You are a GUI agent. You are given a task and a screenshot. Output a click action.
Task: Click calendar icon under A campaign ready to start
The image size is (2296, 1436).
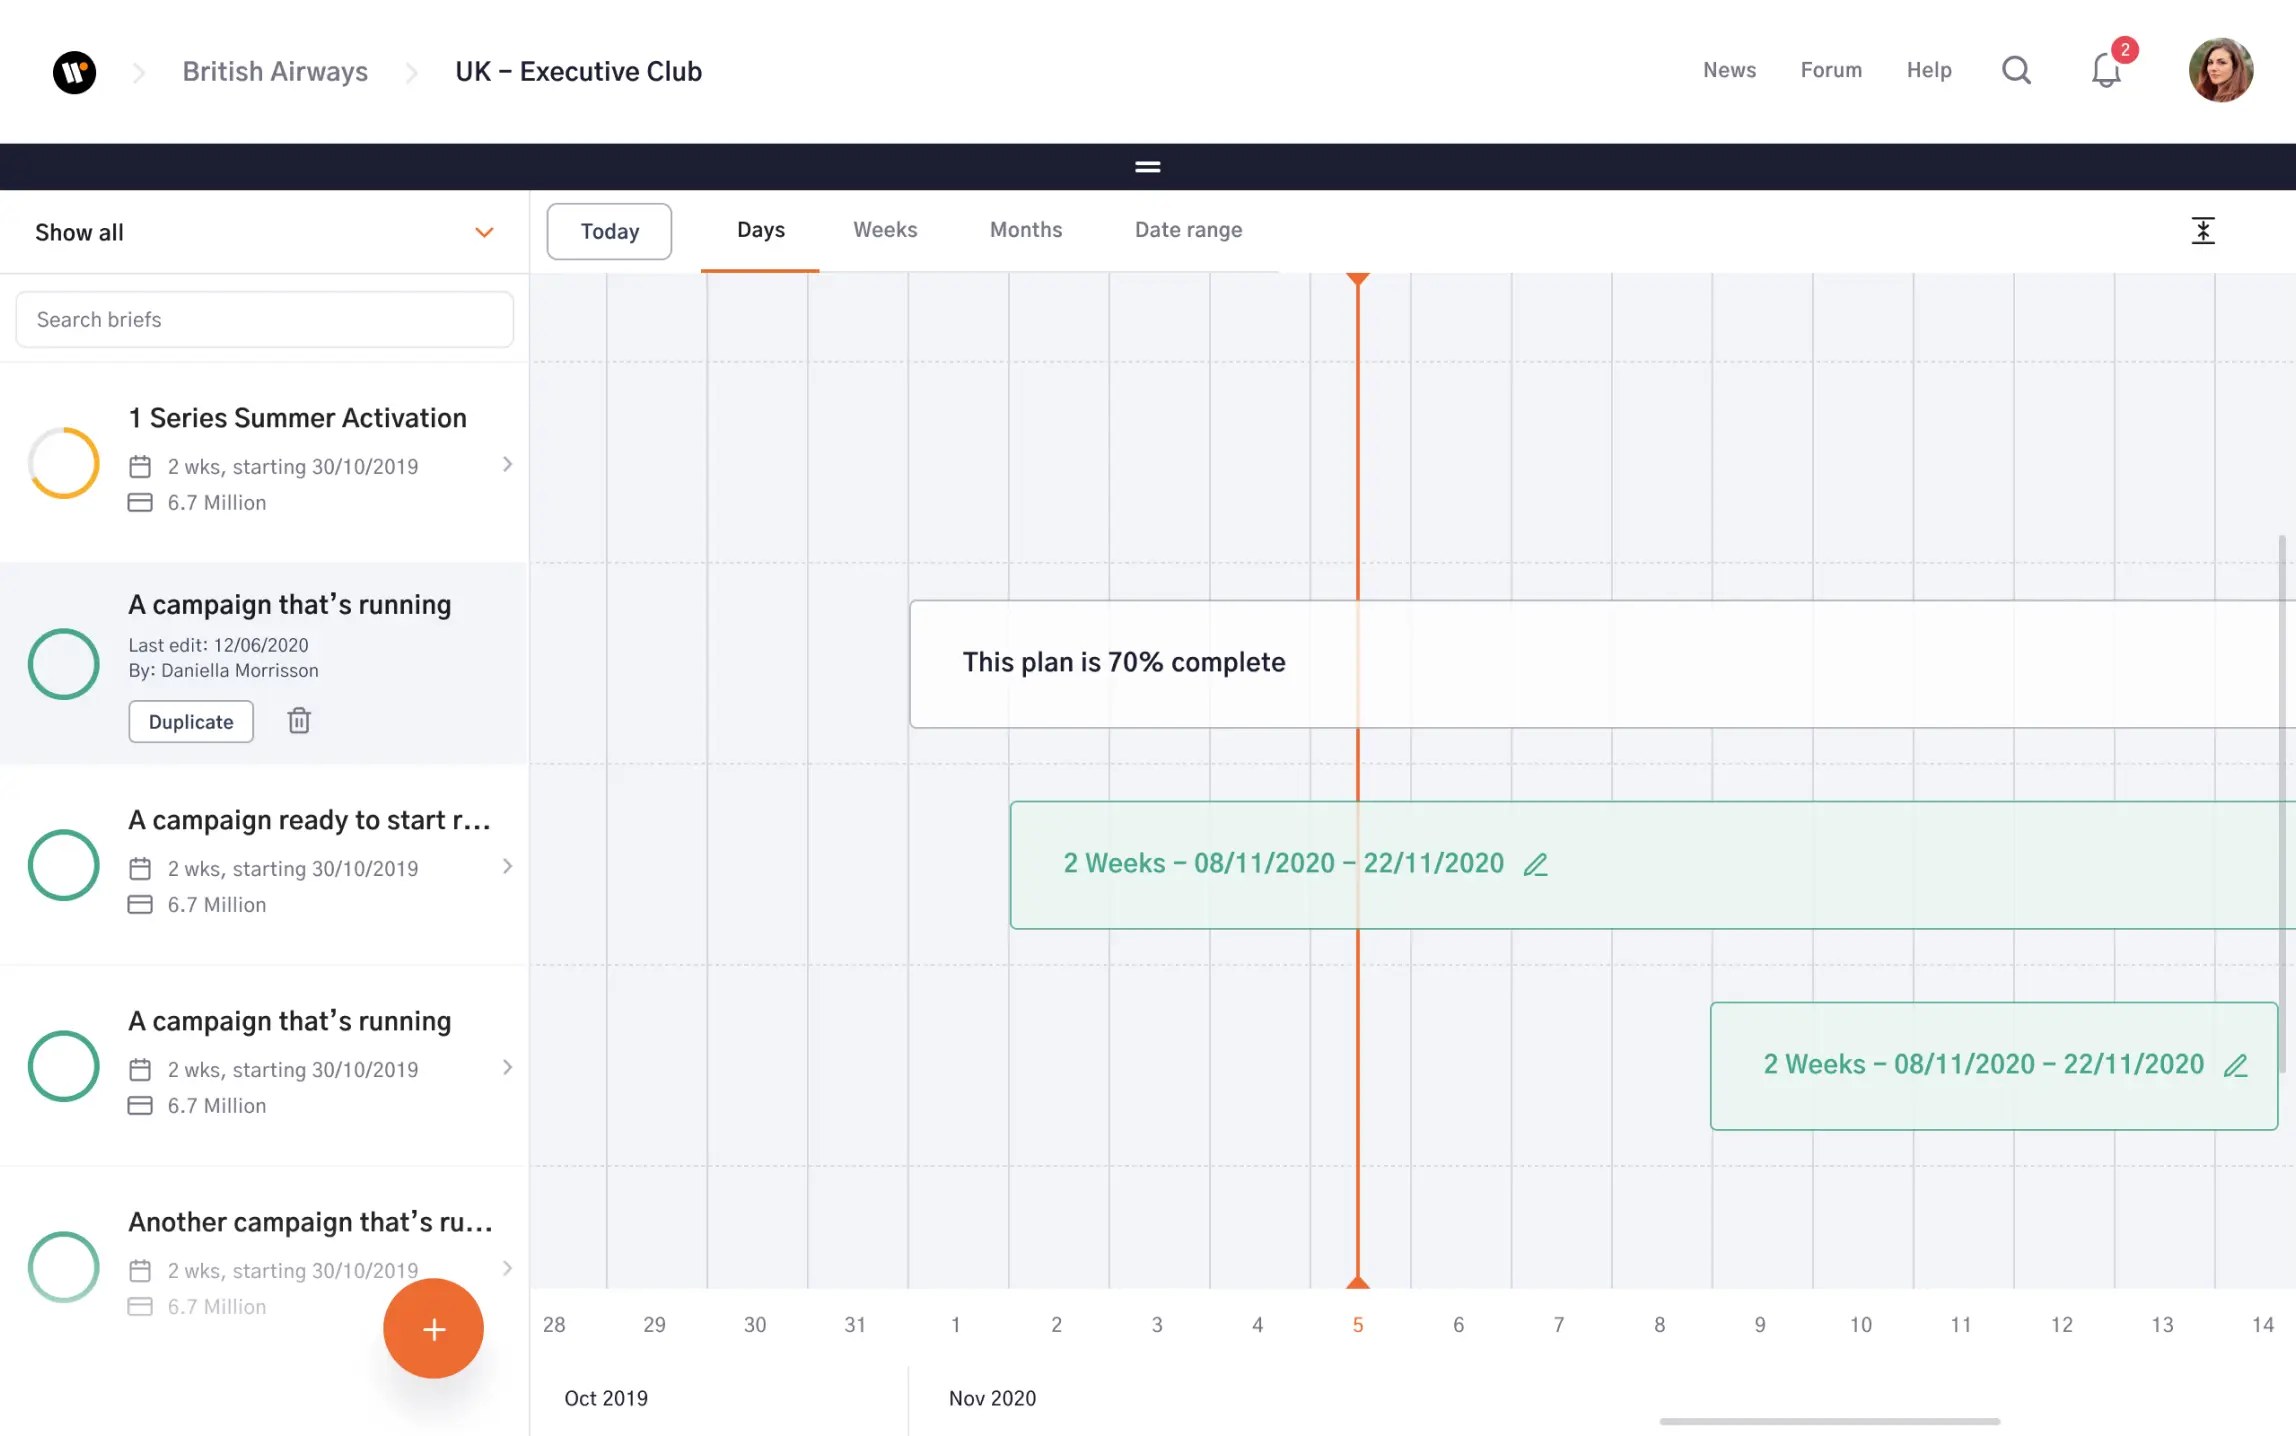click(140, 869)
